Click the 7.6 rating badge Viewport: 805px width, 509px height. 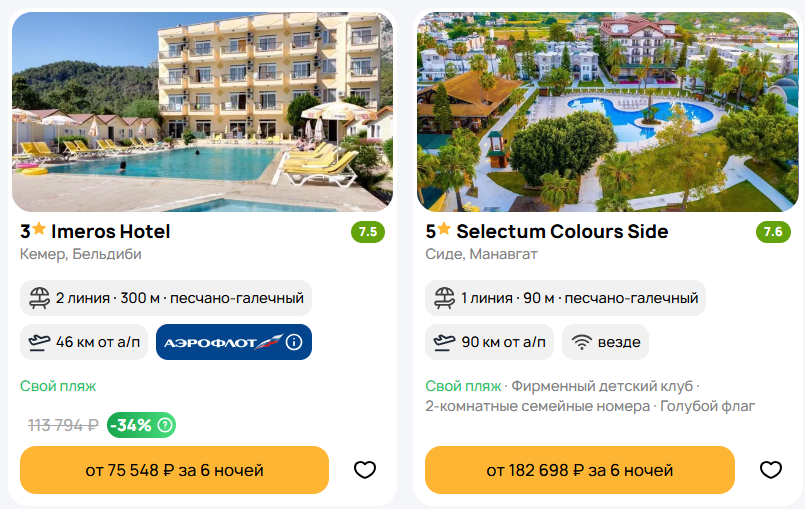click(x=773, y=232)
